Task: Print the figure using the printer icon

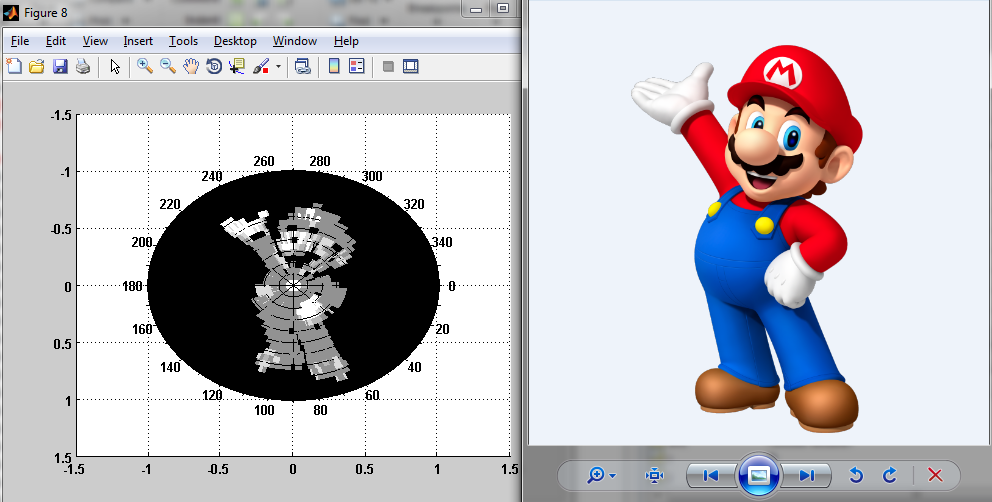Action: [83, 66]
